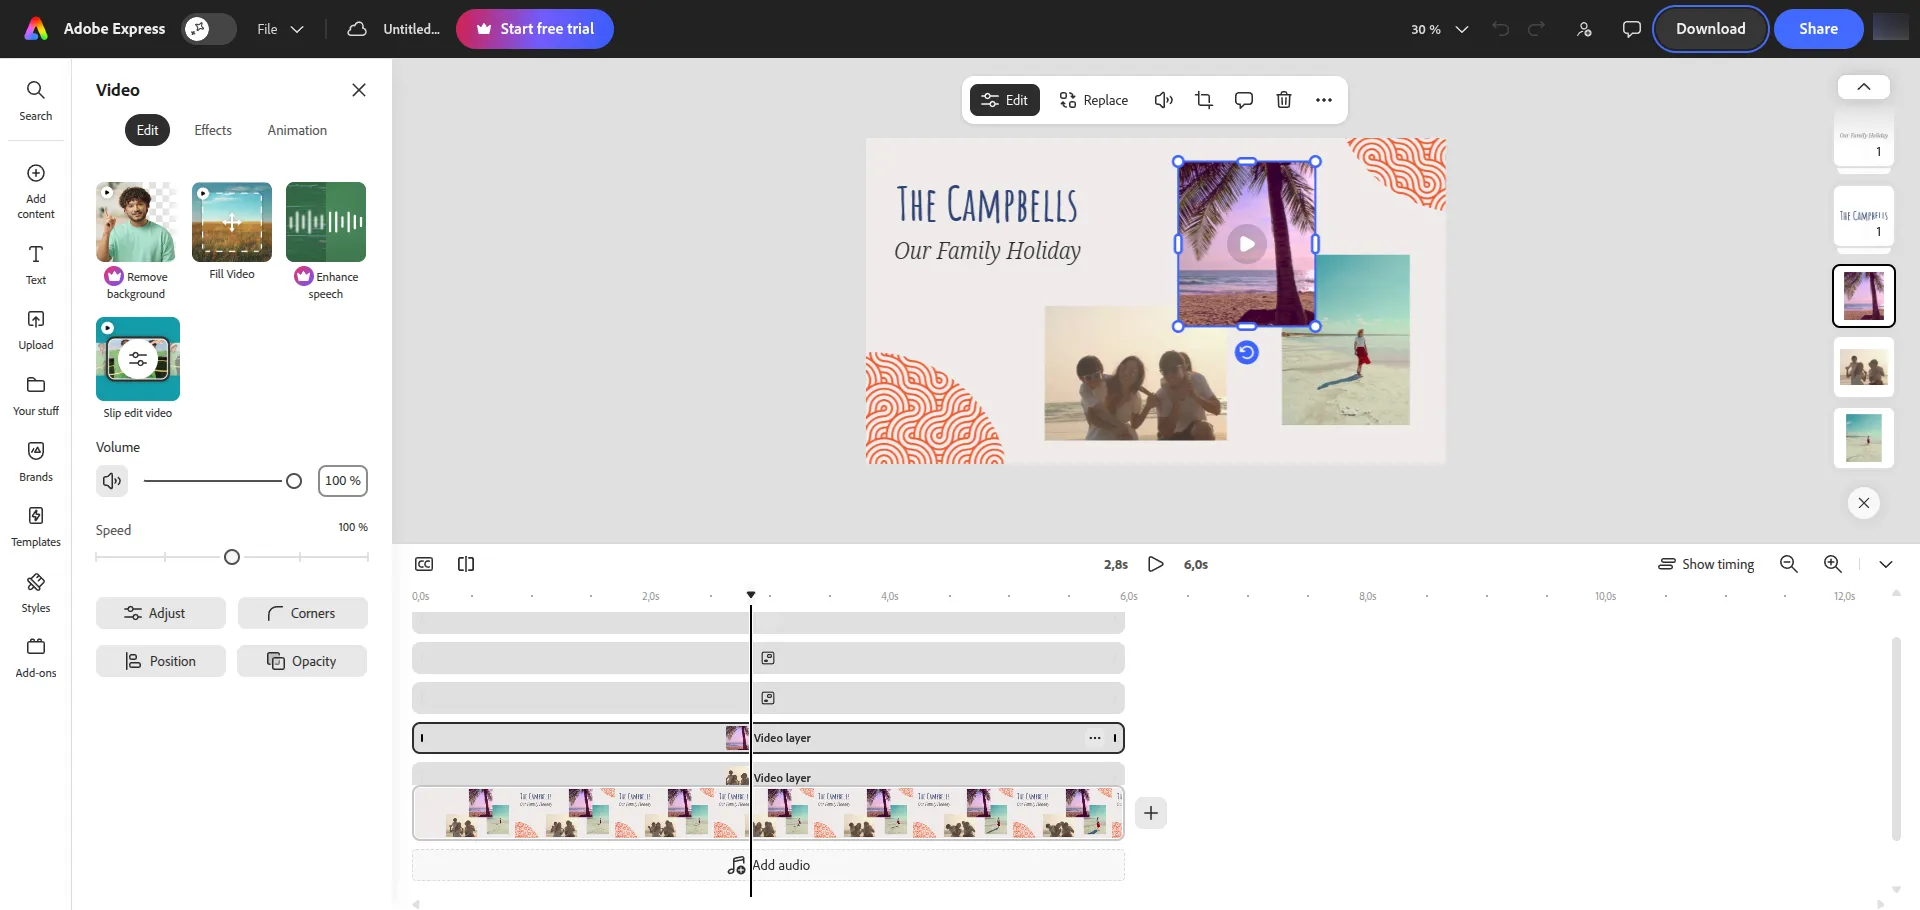Click the Share button
The width and height of the screenshot is (1920, 910).
click(1818, 29)
